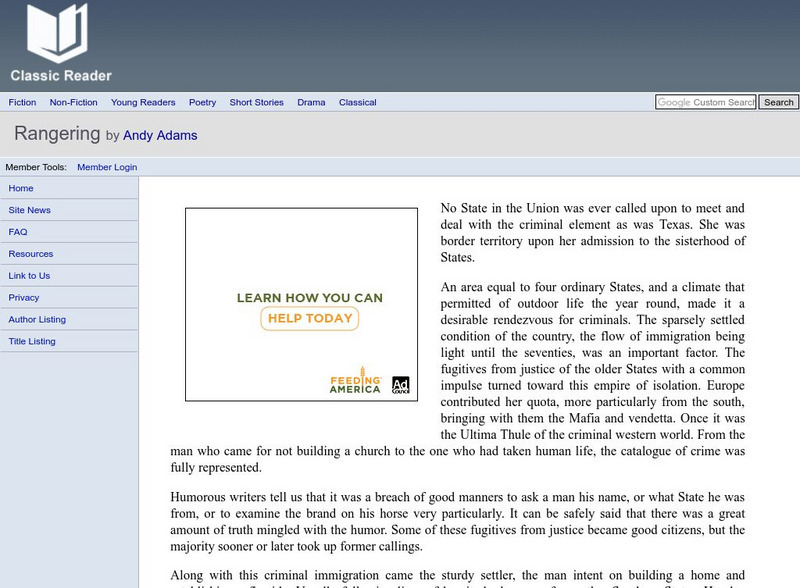Open Short Stories section

257,102
